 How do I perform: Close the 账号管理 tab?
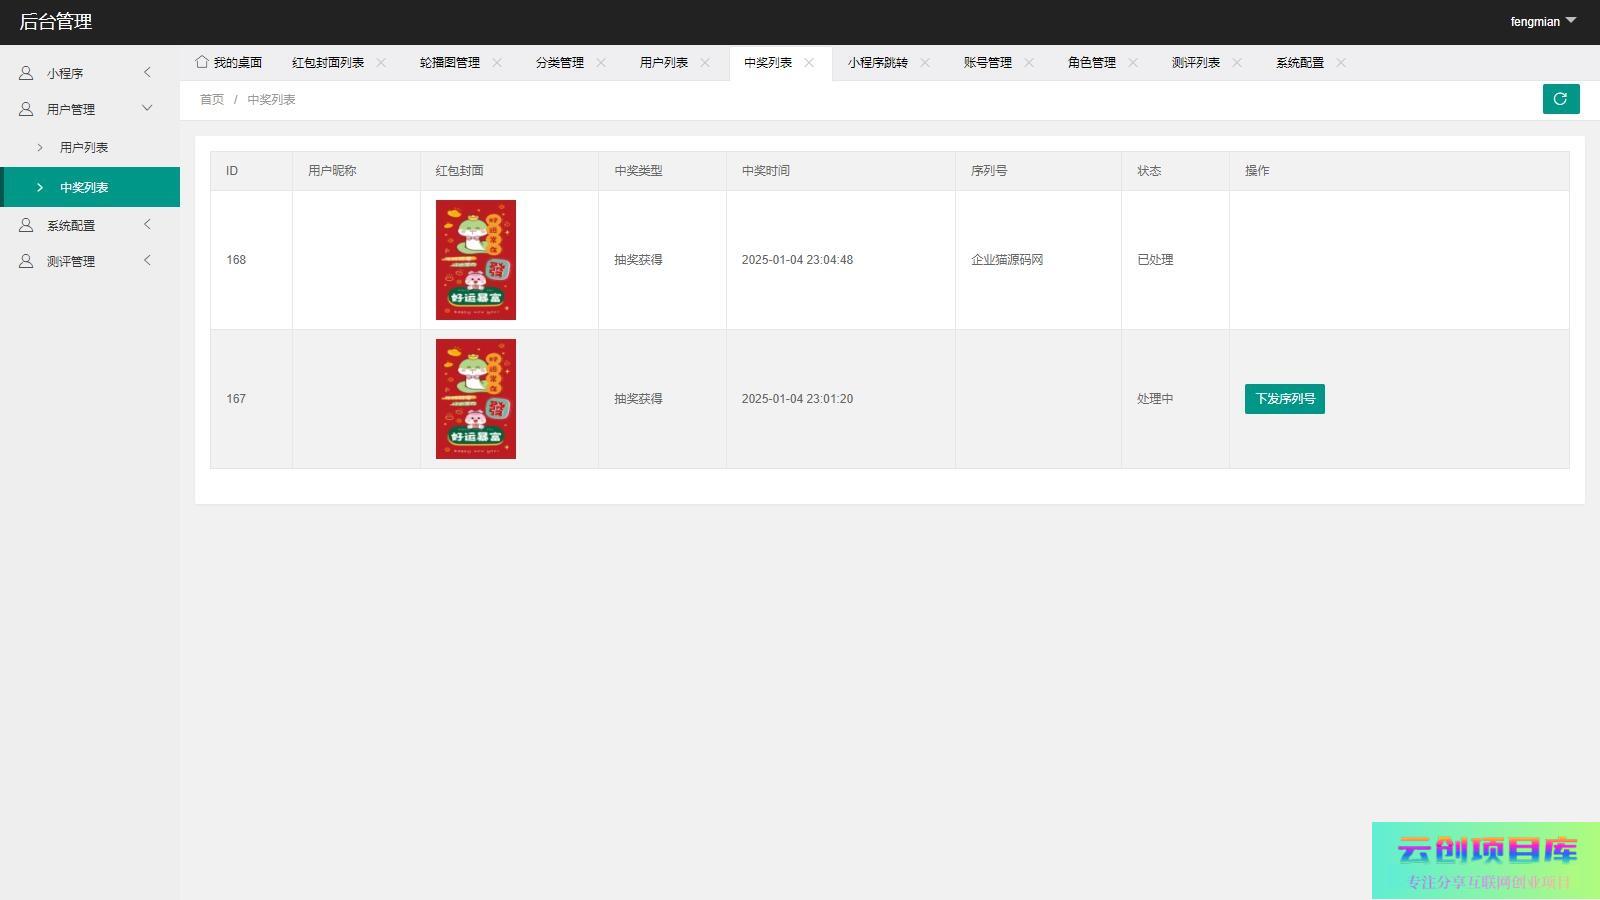1029,62
